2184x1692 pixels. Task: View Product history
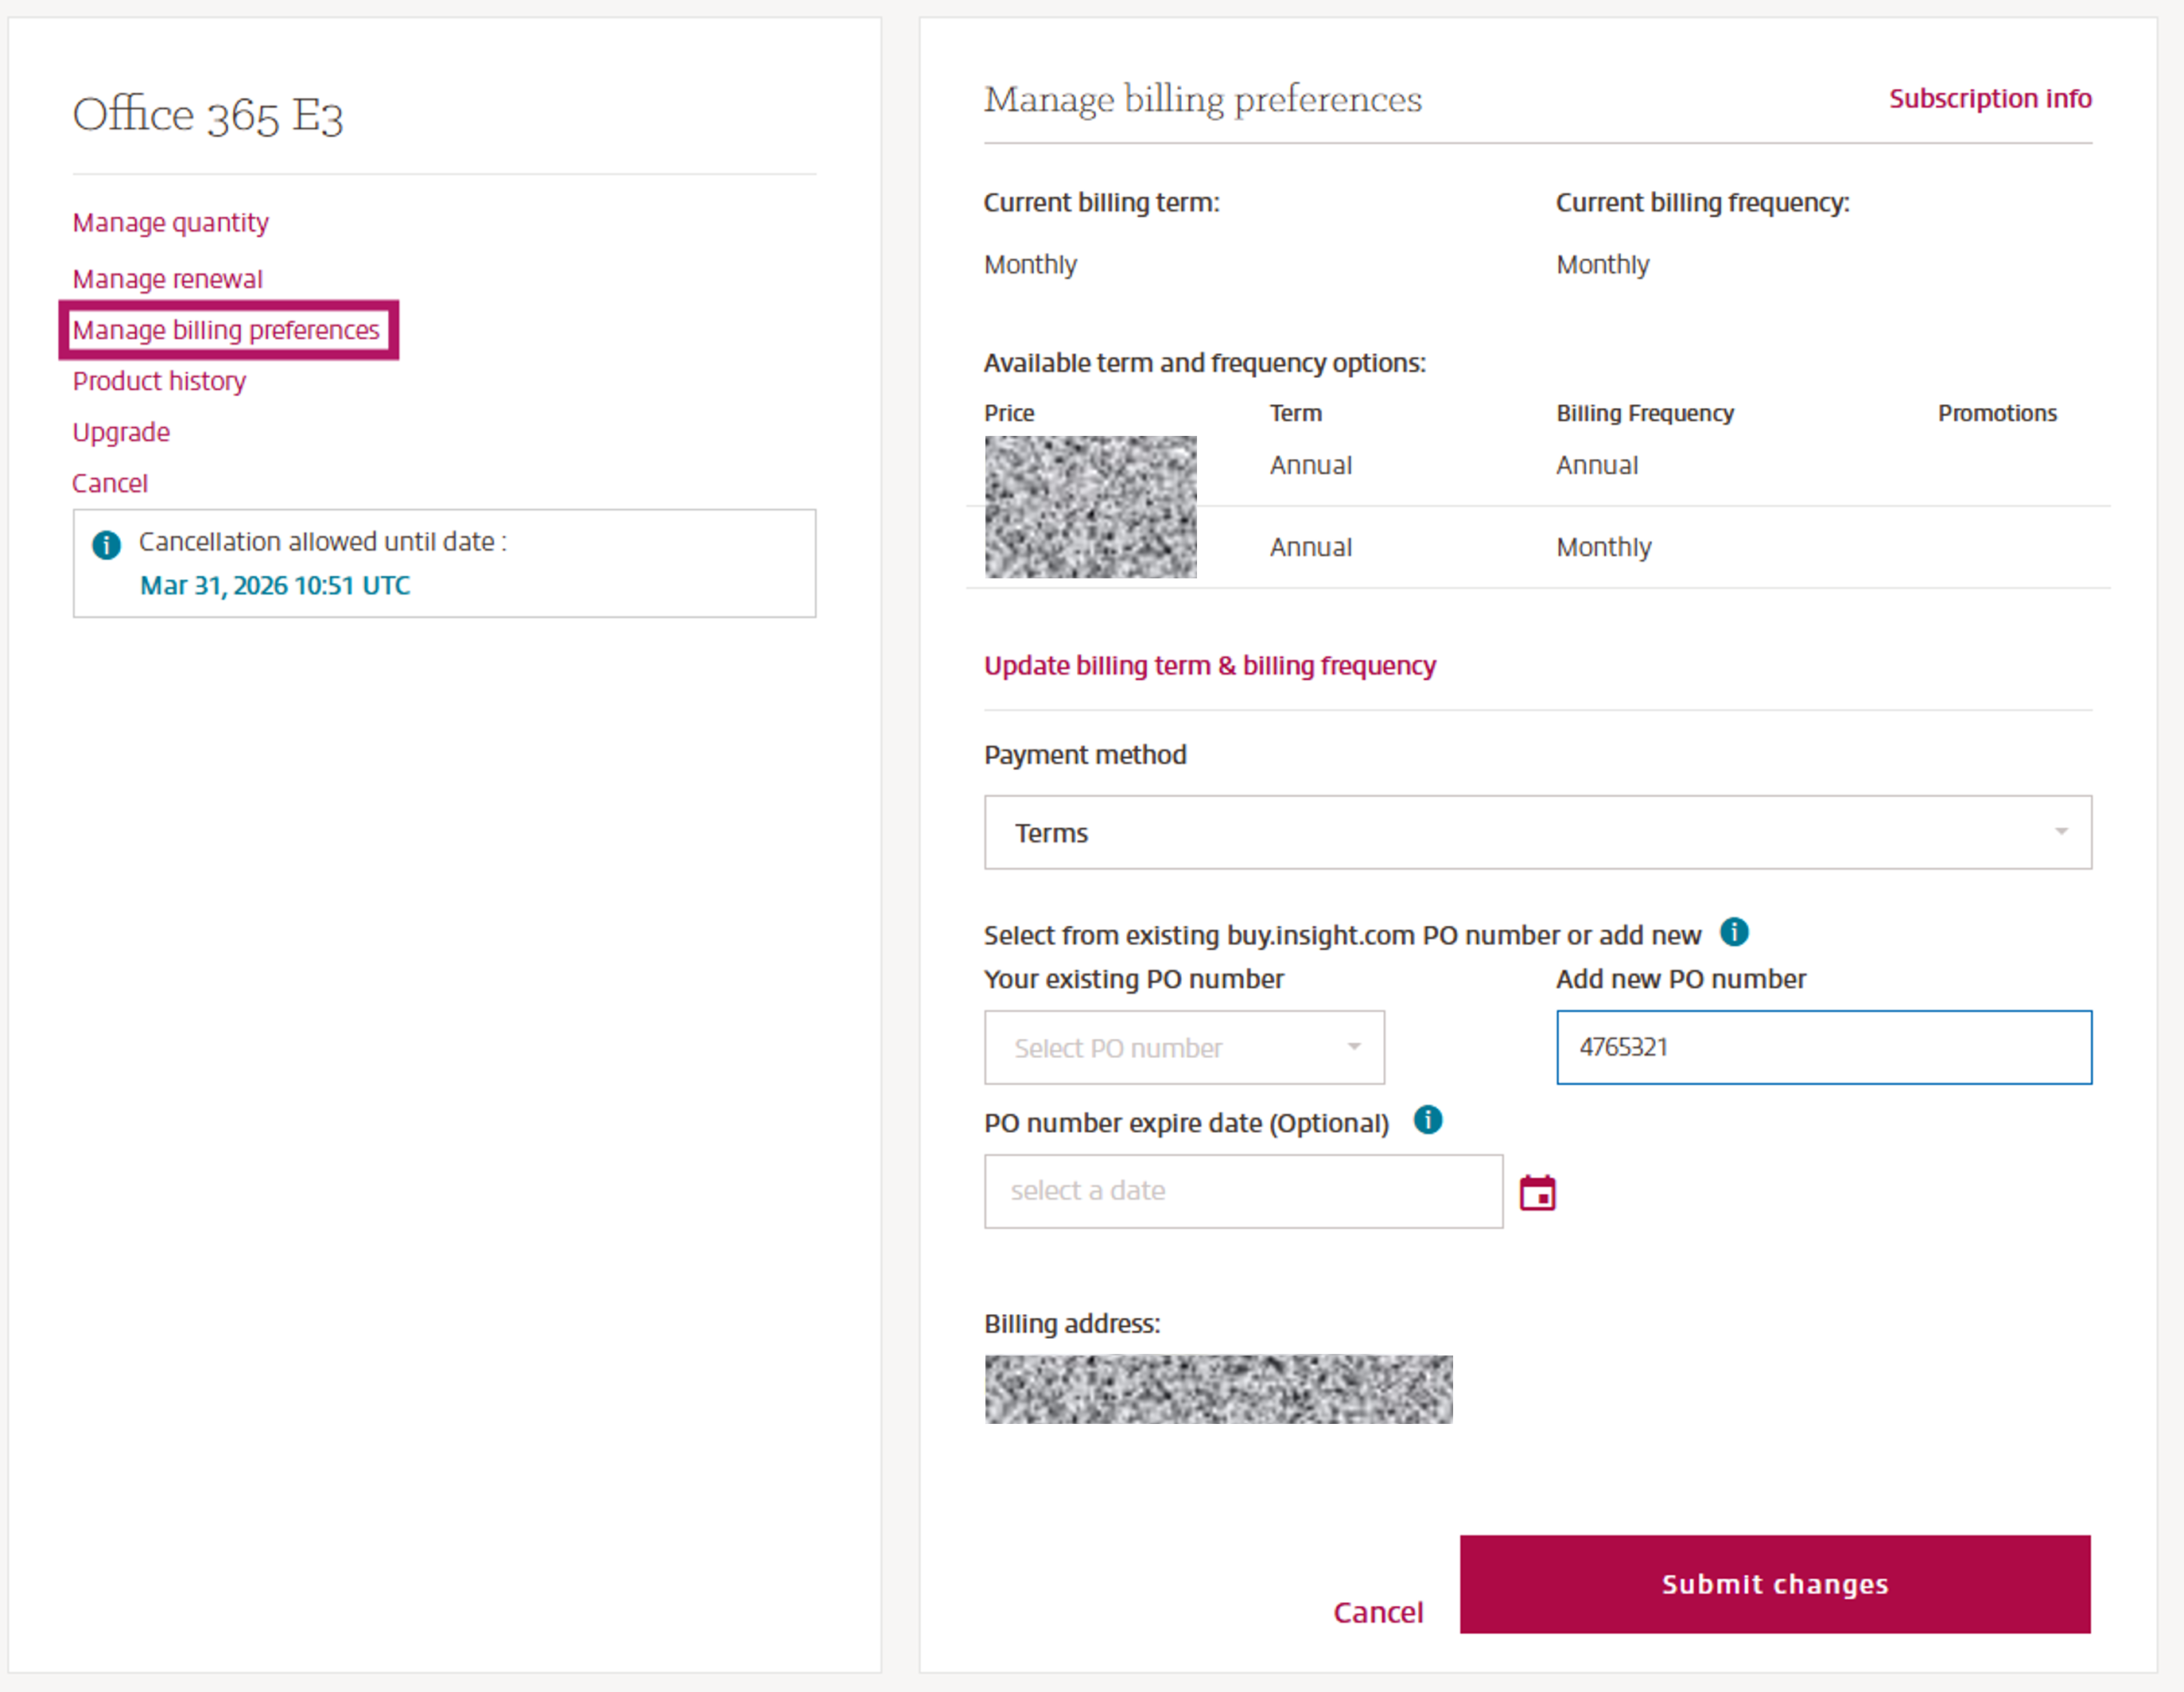pos(159,381)
